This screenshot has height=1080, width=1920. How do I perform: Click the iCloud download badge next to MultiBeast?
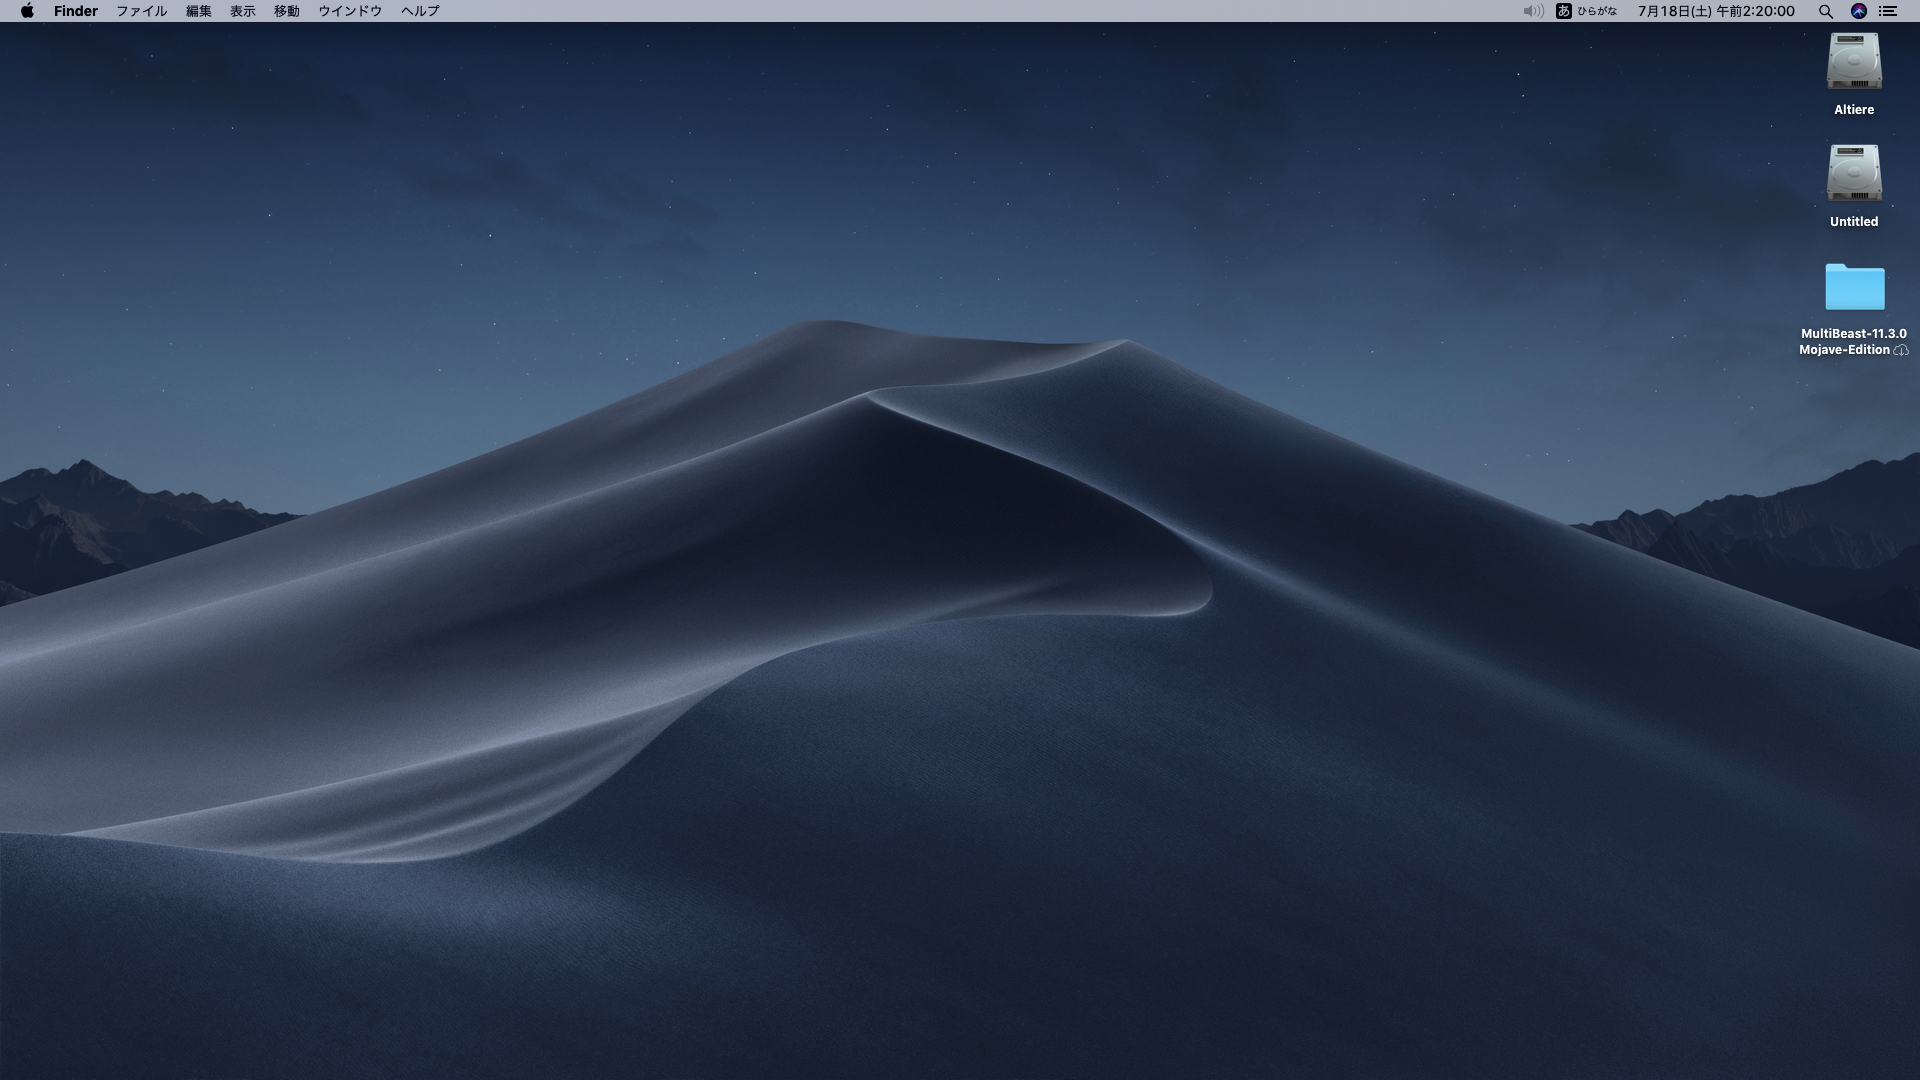click(x=1900, y=350)
